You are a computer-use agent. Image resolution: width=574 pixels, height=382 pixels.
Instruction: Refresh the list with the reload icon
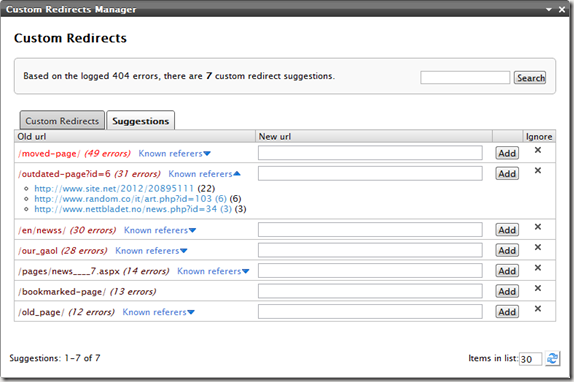(x=552, y=358)
